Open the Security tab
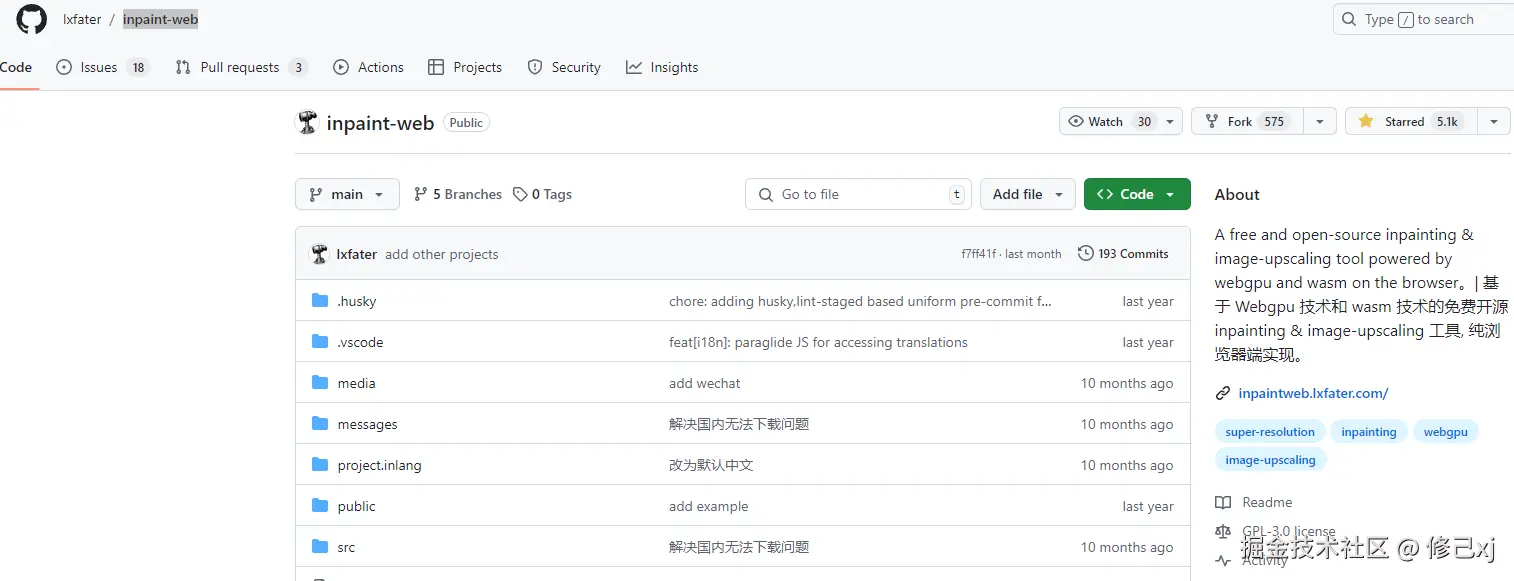Viewport: 1514px width, 581px height. click(x=564, y=67)
